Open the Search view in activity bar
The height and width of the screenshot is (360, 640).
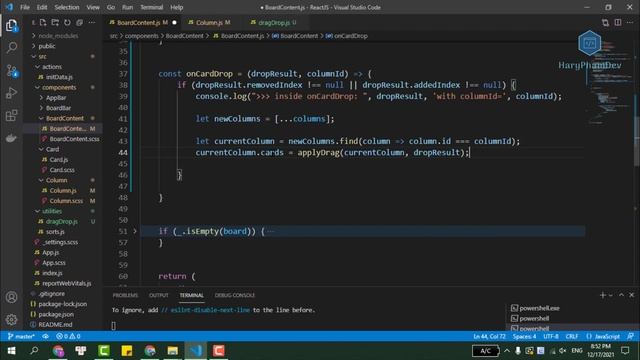tap(11, 48)
